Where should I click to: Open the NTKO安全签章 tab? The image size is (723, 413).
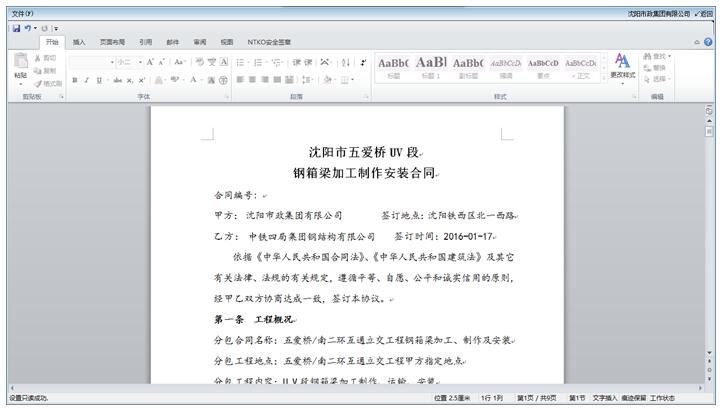point(269,42)
